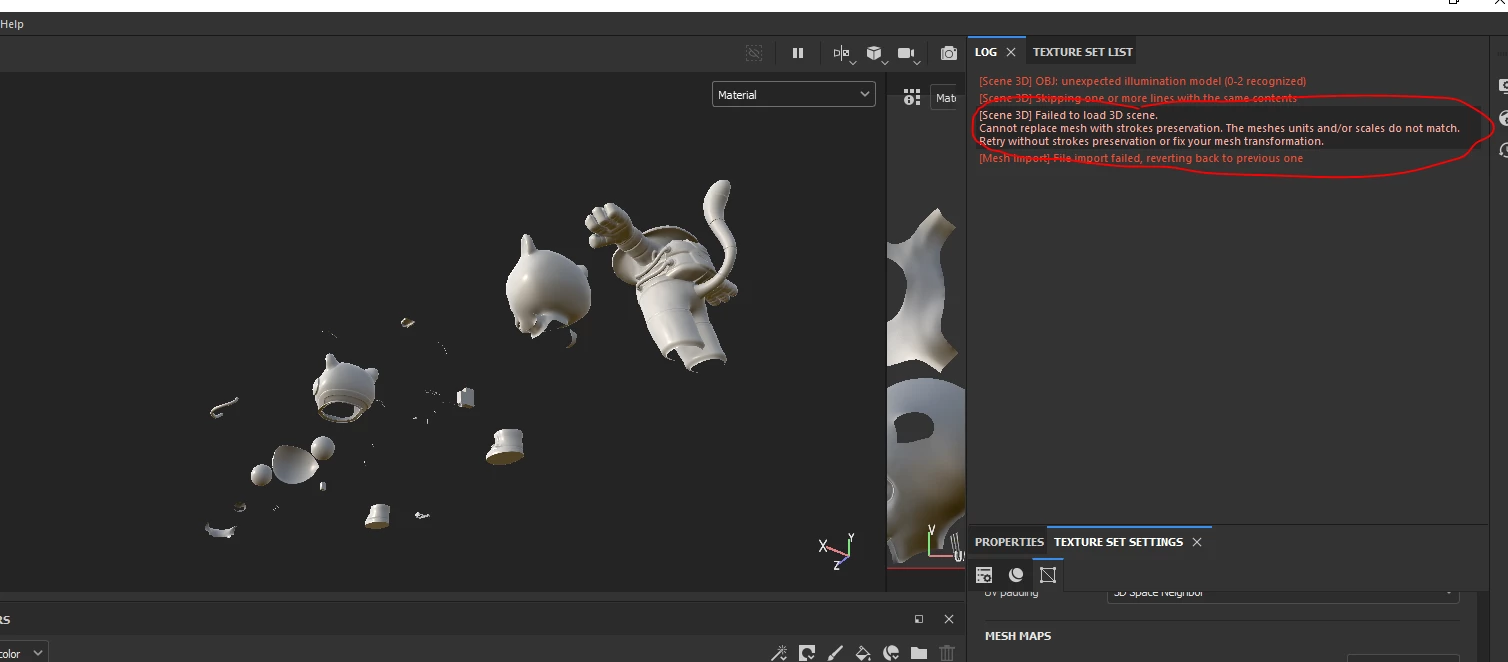Open the Material channel dropdown

pos(794,94)
